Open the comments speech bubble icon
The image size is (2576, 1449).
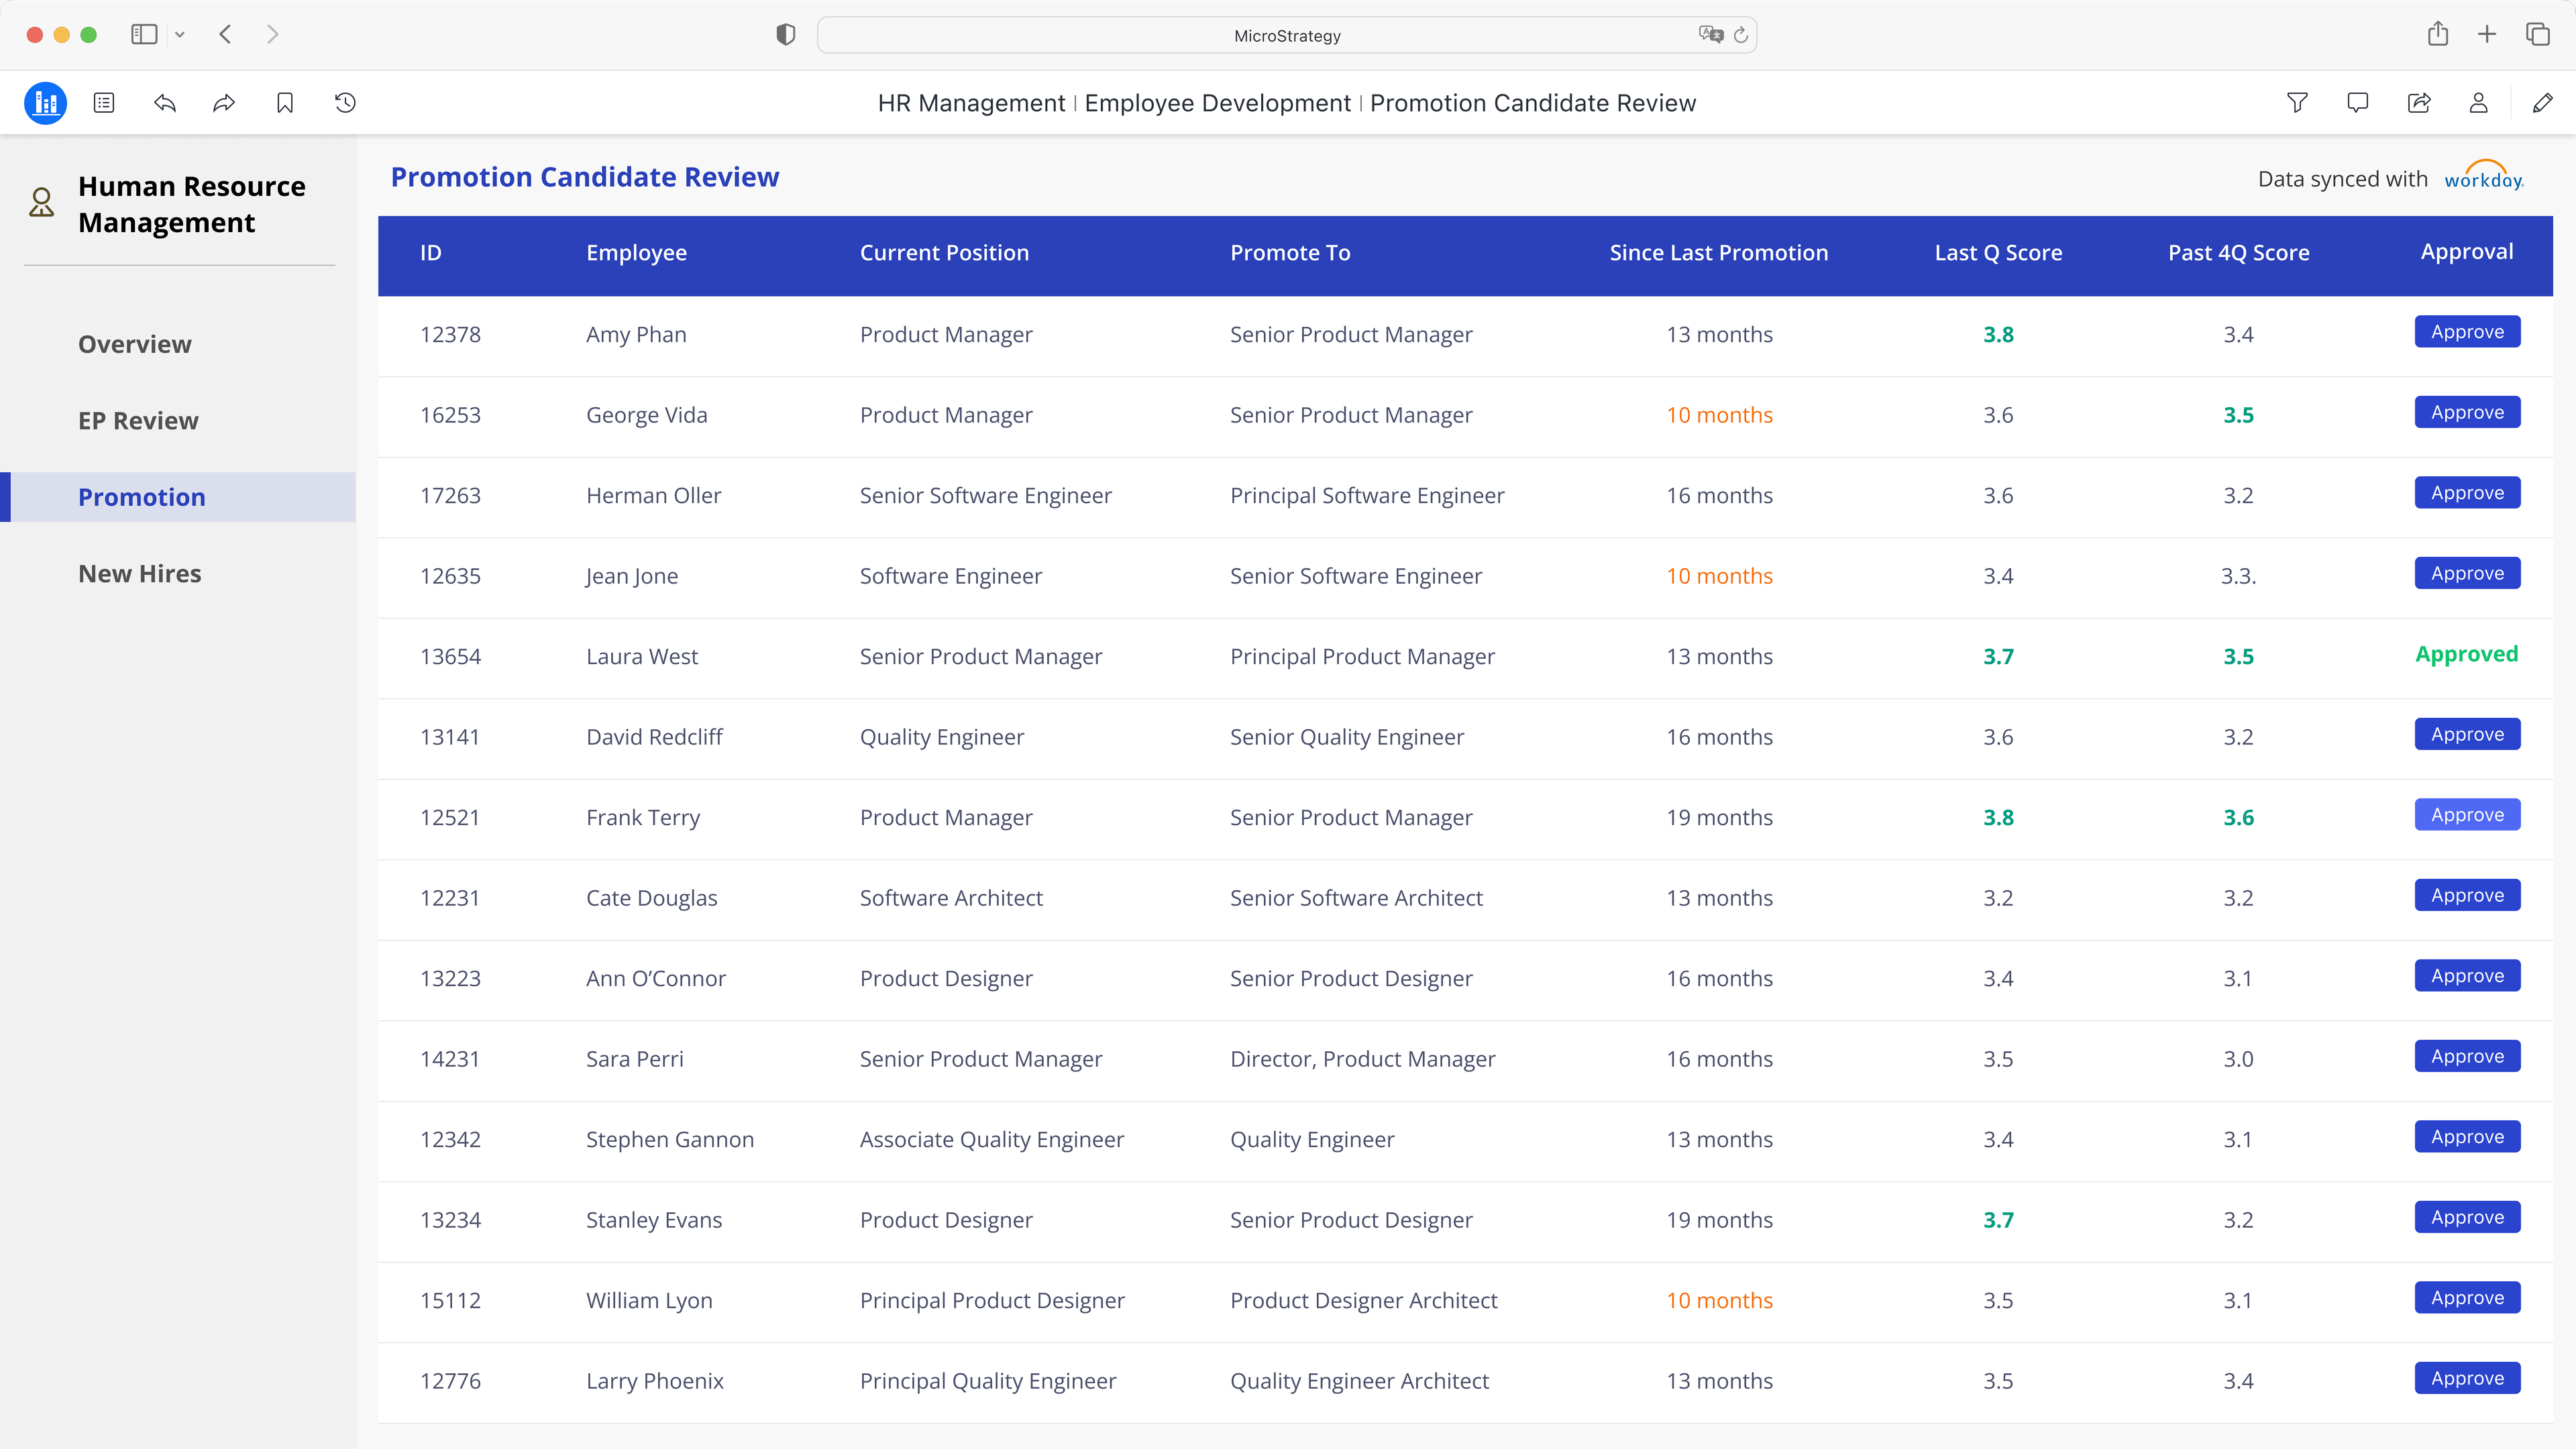[x=2357, y=103]
